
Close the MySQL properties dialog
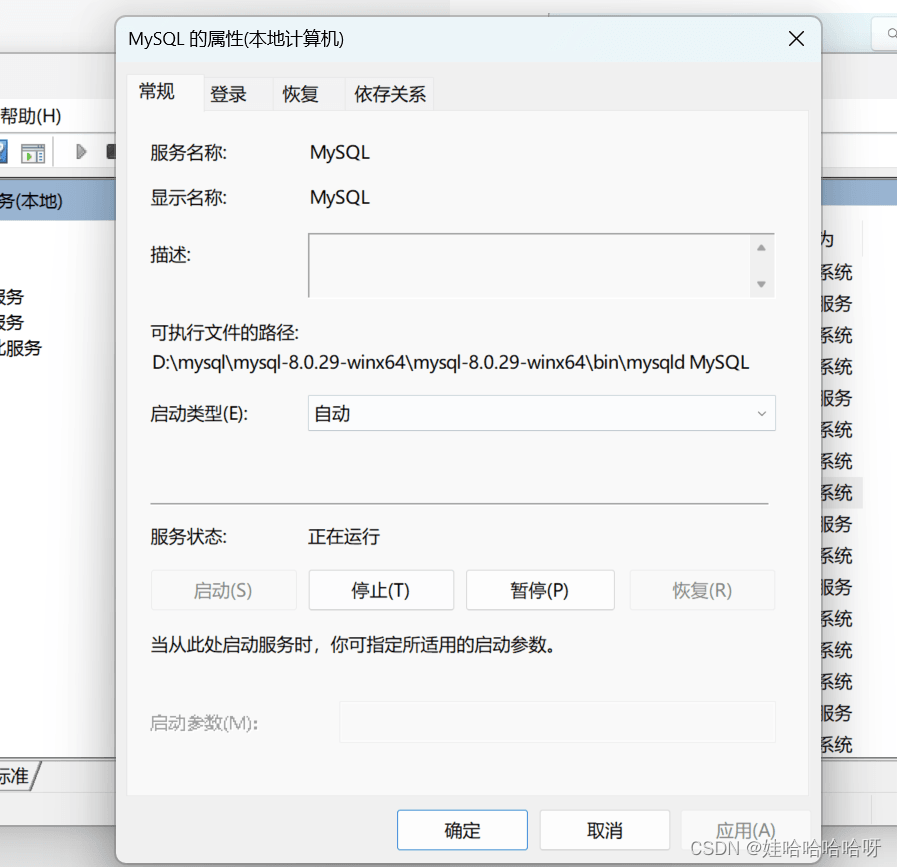(x=796, y=39)
